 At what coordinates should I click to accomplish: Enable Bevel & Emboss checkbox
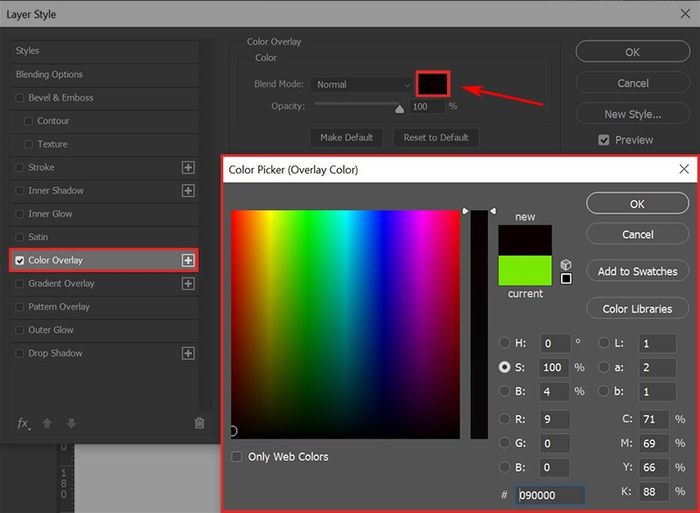(x=20, y=98)
